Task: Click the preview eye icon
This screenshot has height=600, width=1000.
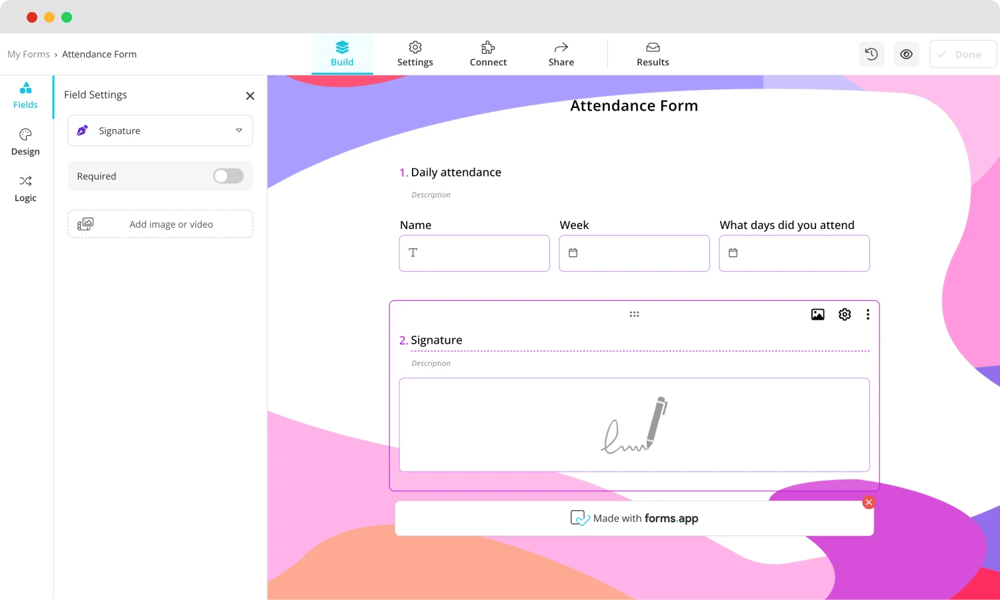Action: pos(906,54)
